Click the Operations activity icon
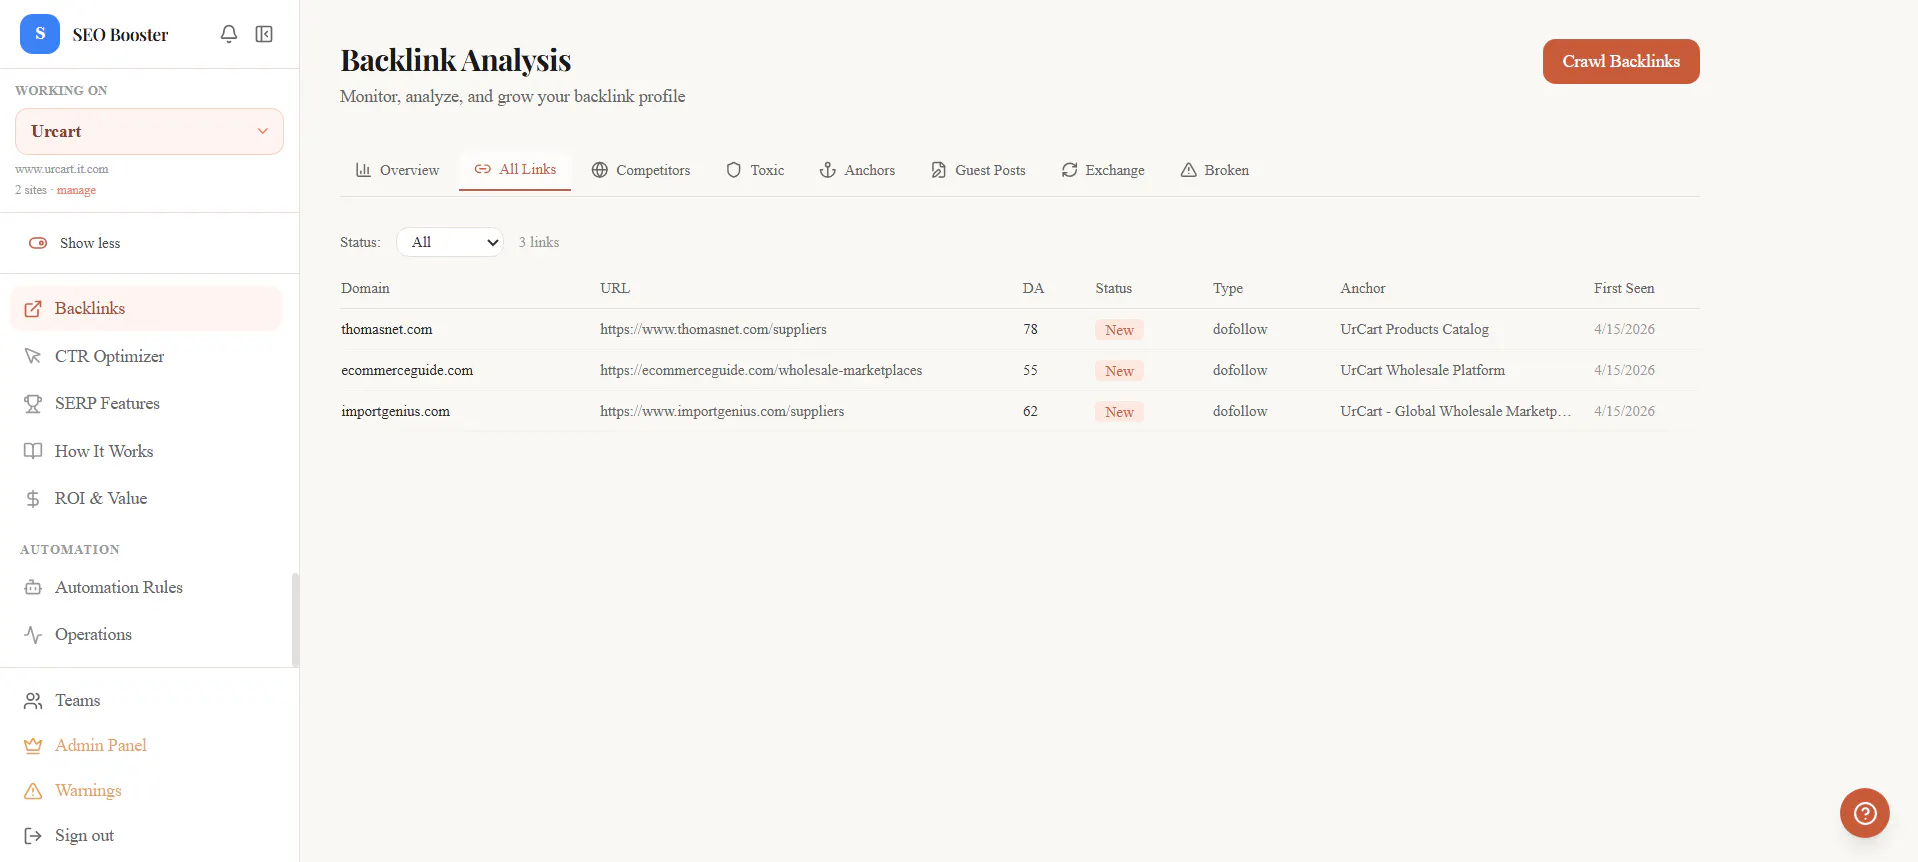1918x862 pixels. click(x=33, y=635)
